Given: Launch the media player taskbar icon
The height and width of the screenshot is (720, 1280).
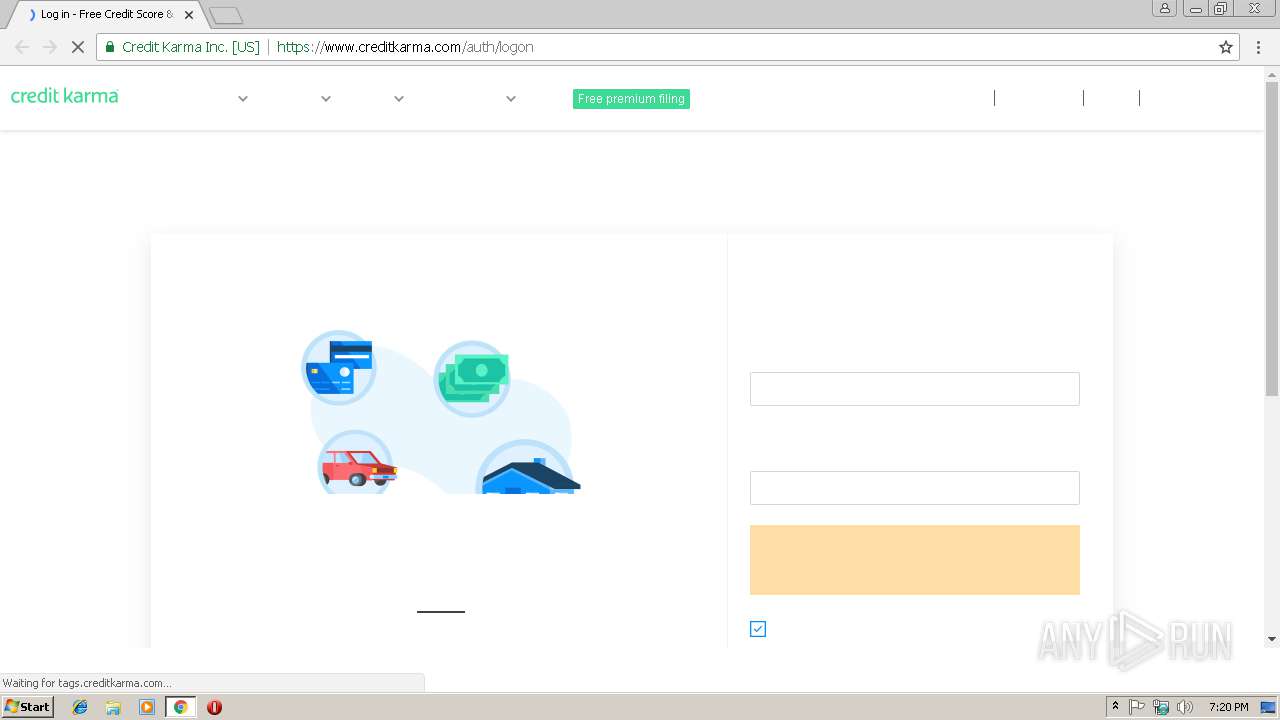Looking at the screenshot, I should (147, 707).
